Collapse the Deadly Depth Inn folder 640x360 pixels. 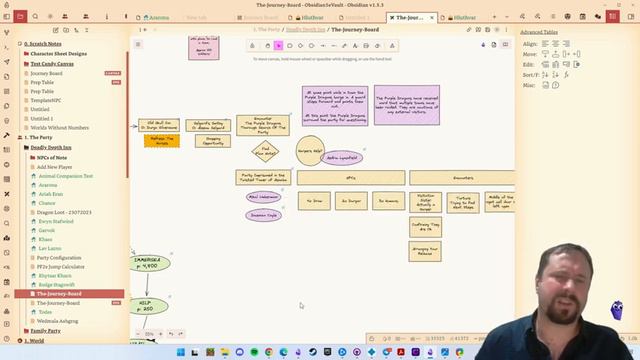point(51,147)
